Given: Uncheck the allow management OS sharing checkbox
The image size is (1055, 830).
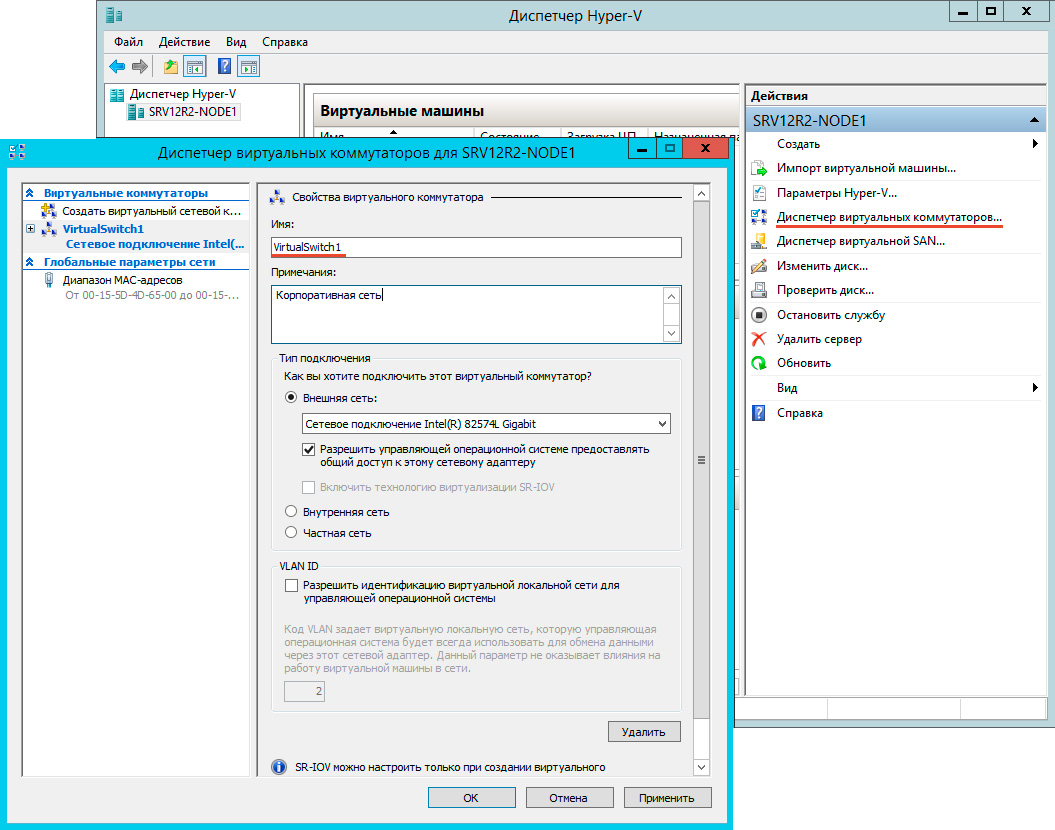Looking at the screenshot, I should point(309,450).
